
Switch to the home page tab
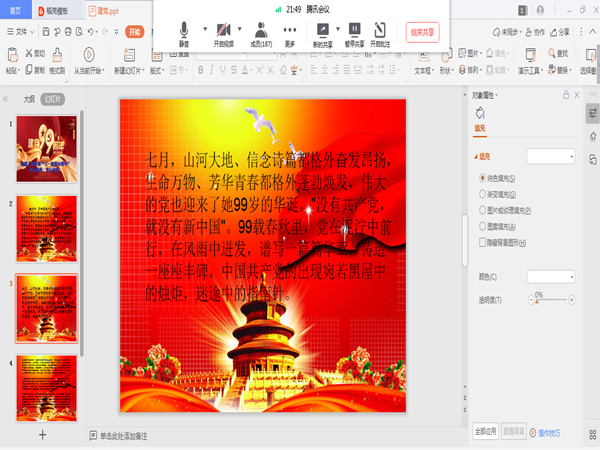click(x=15, y=10)
